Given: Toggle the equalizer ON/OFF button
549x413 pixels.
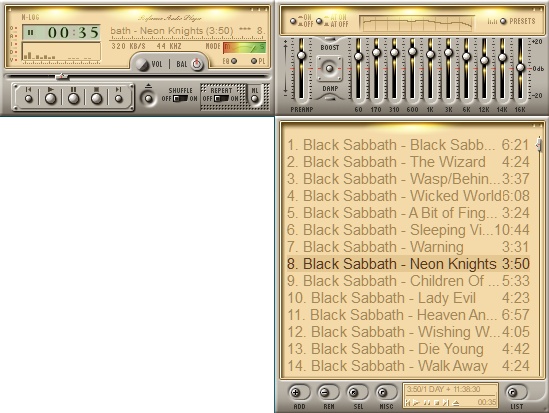Looking at the screenshot, I should pyautogui.click(x=293, y=21).
